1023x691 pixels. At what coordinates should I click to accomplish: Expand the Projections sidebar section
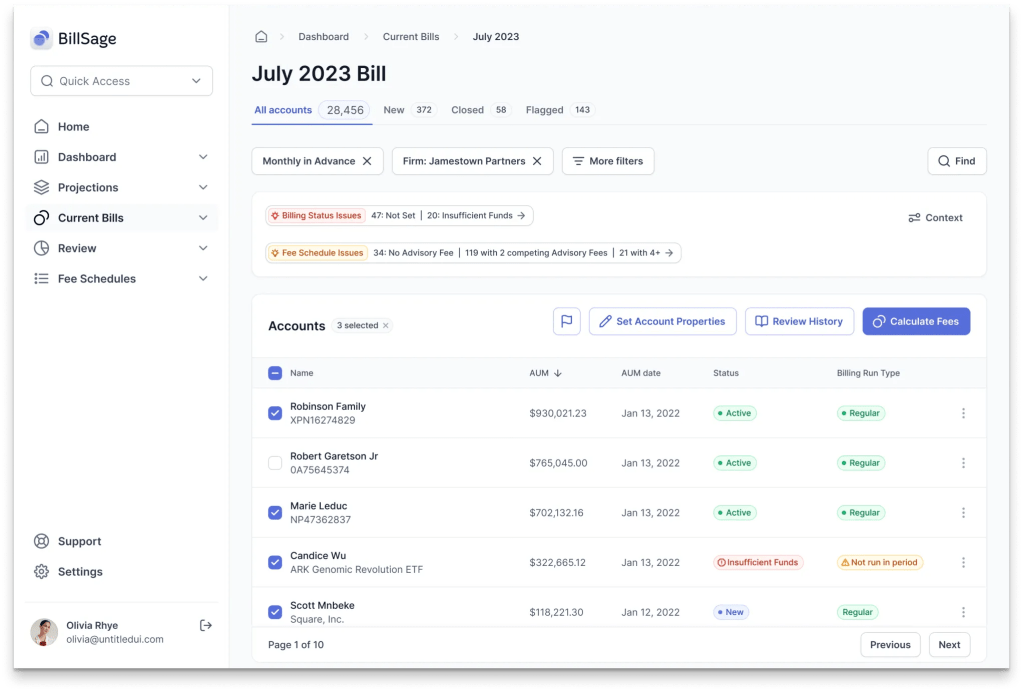coord(203,188)
